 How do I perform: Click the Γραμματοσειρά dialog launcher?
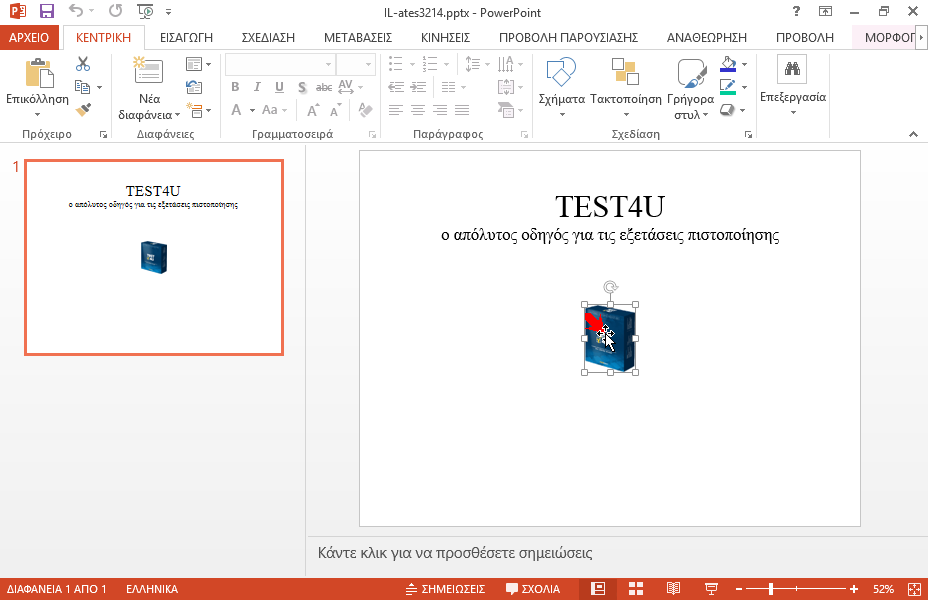(x=372, y=135)
